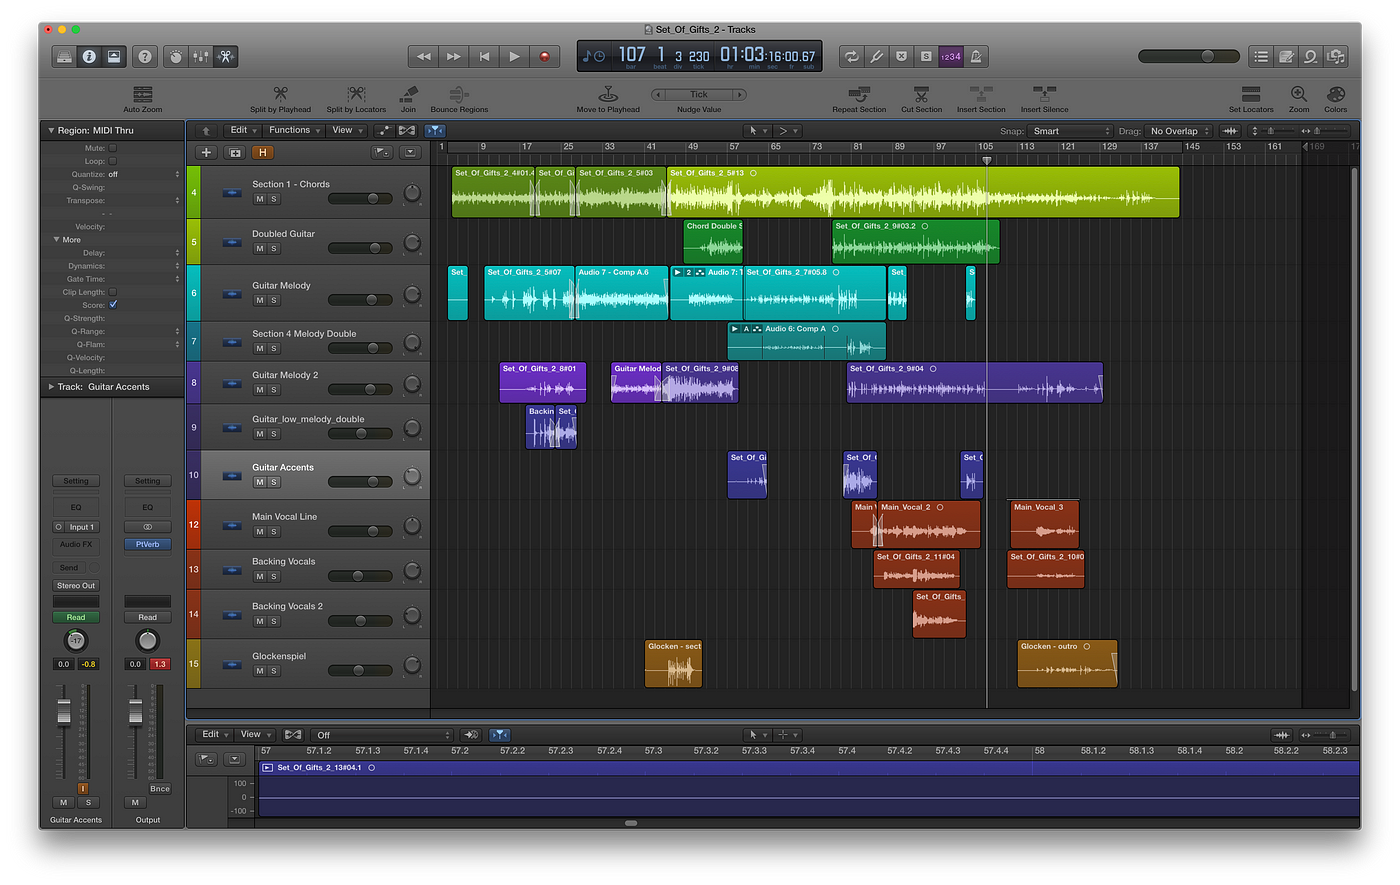Toggle count-in 1234 button
The width and height of the screenshot is (1400, 885).
[x=950, y=57]
